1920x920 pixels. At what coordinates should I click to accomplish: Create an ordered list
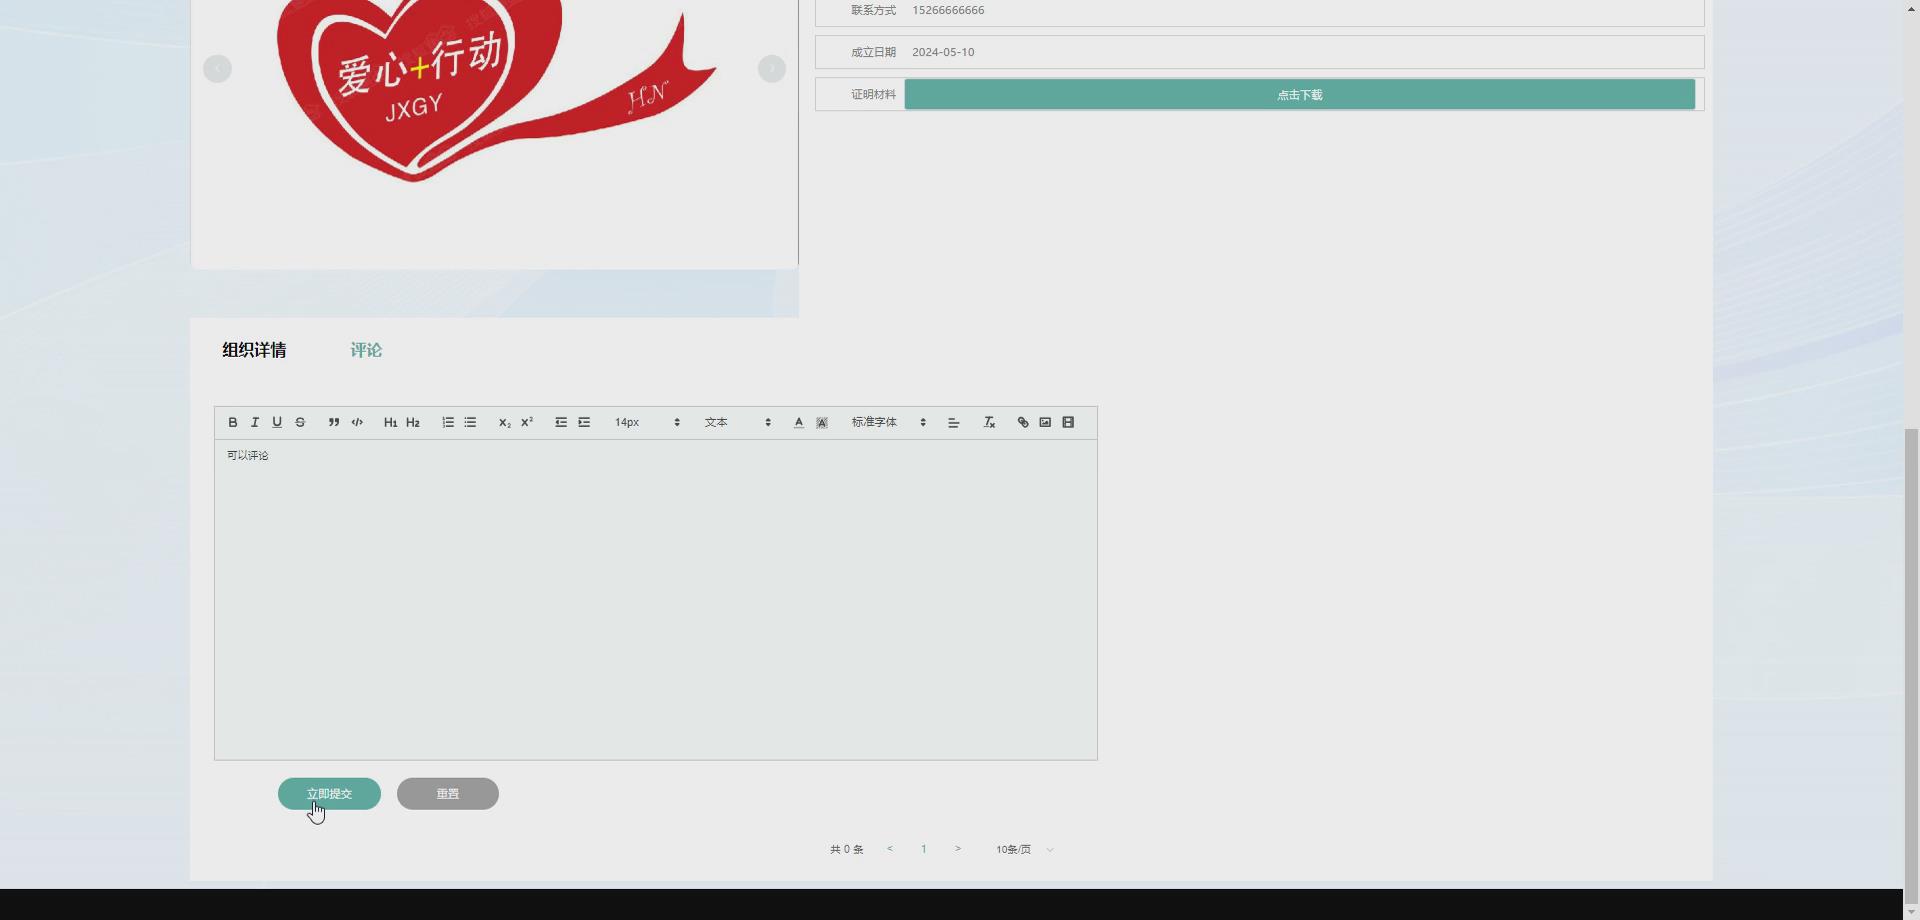[448, 422]
